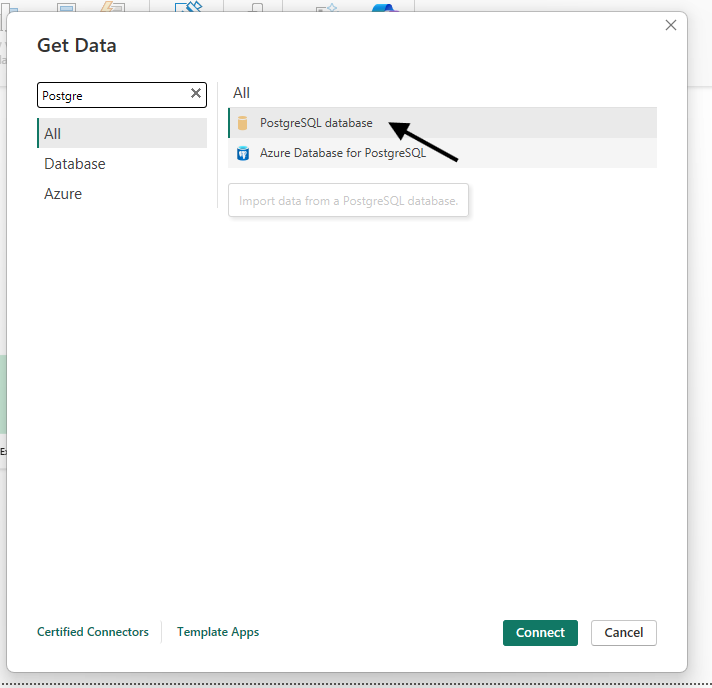
Task: Close the Get Data dialog
Action: [671, 25]
